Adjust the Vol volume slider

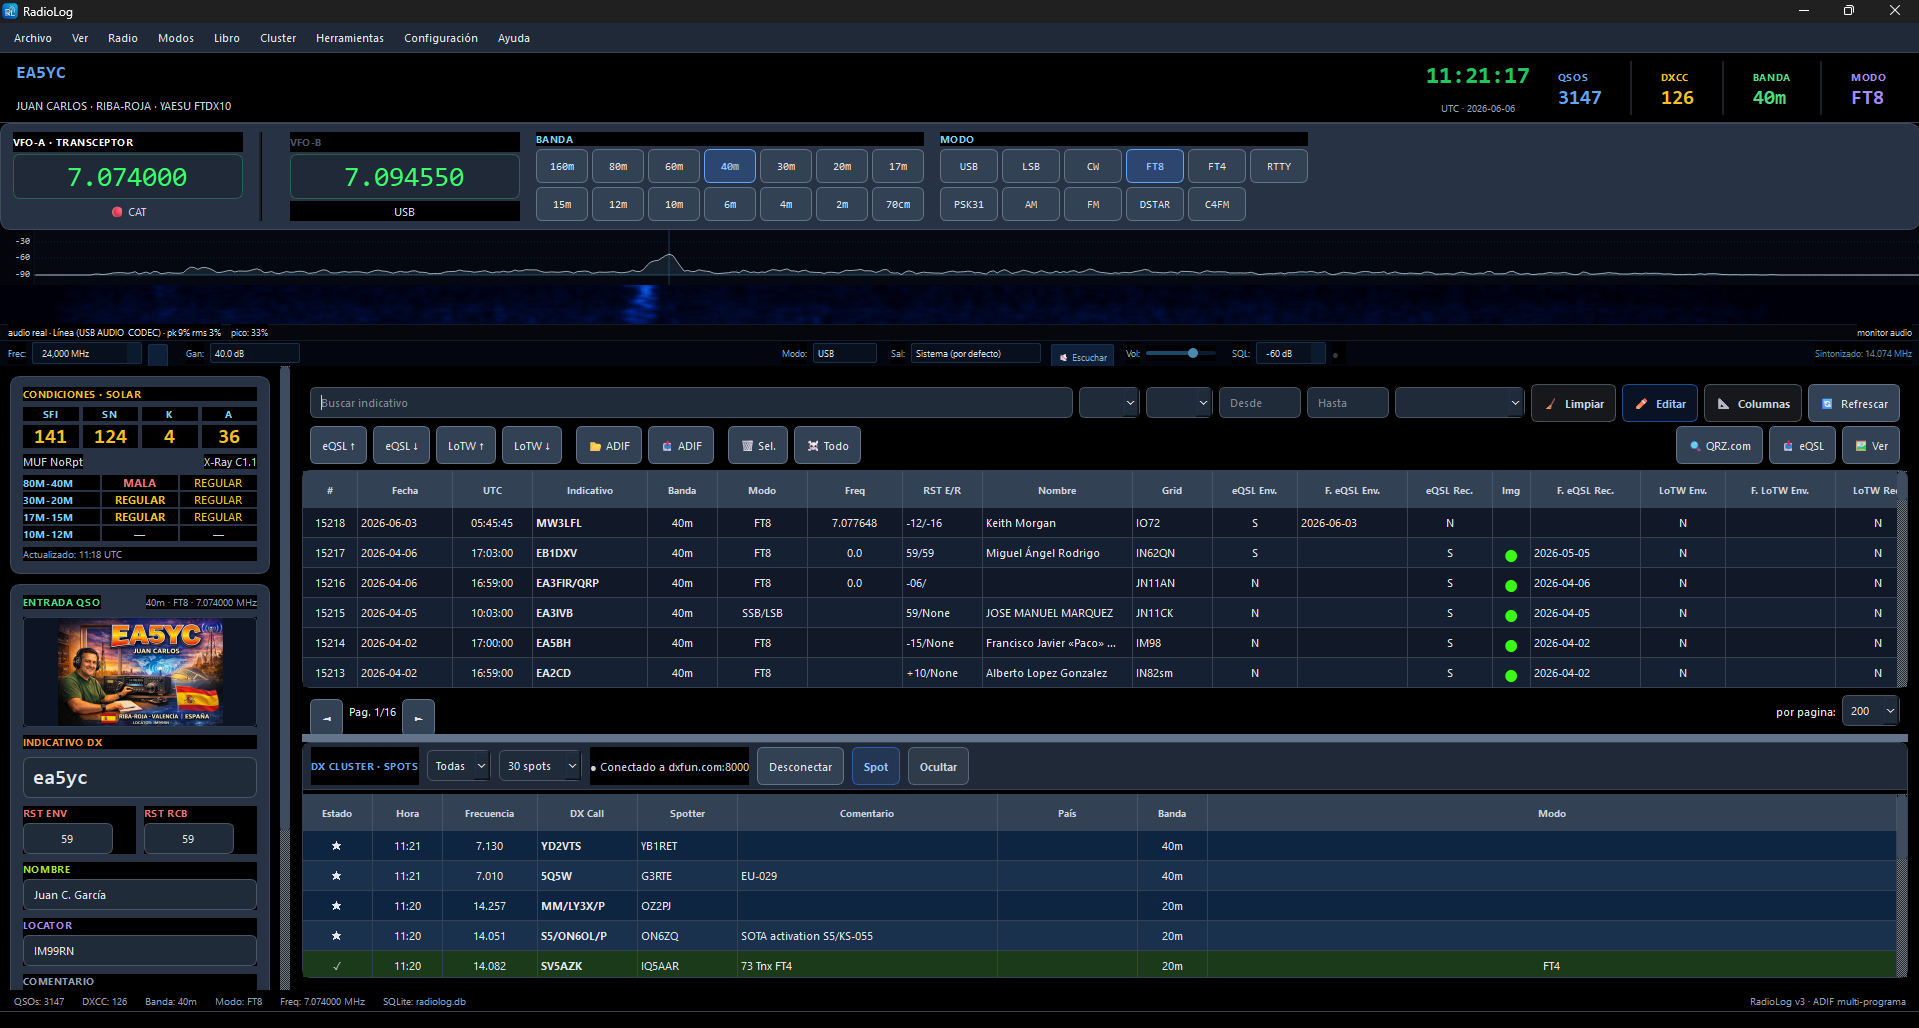[1181, 353]
